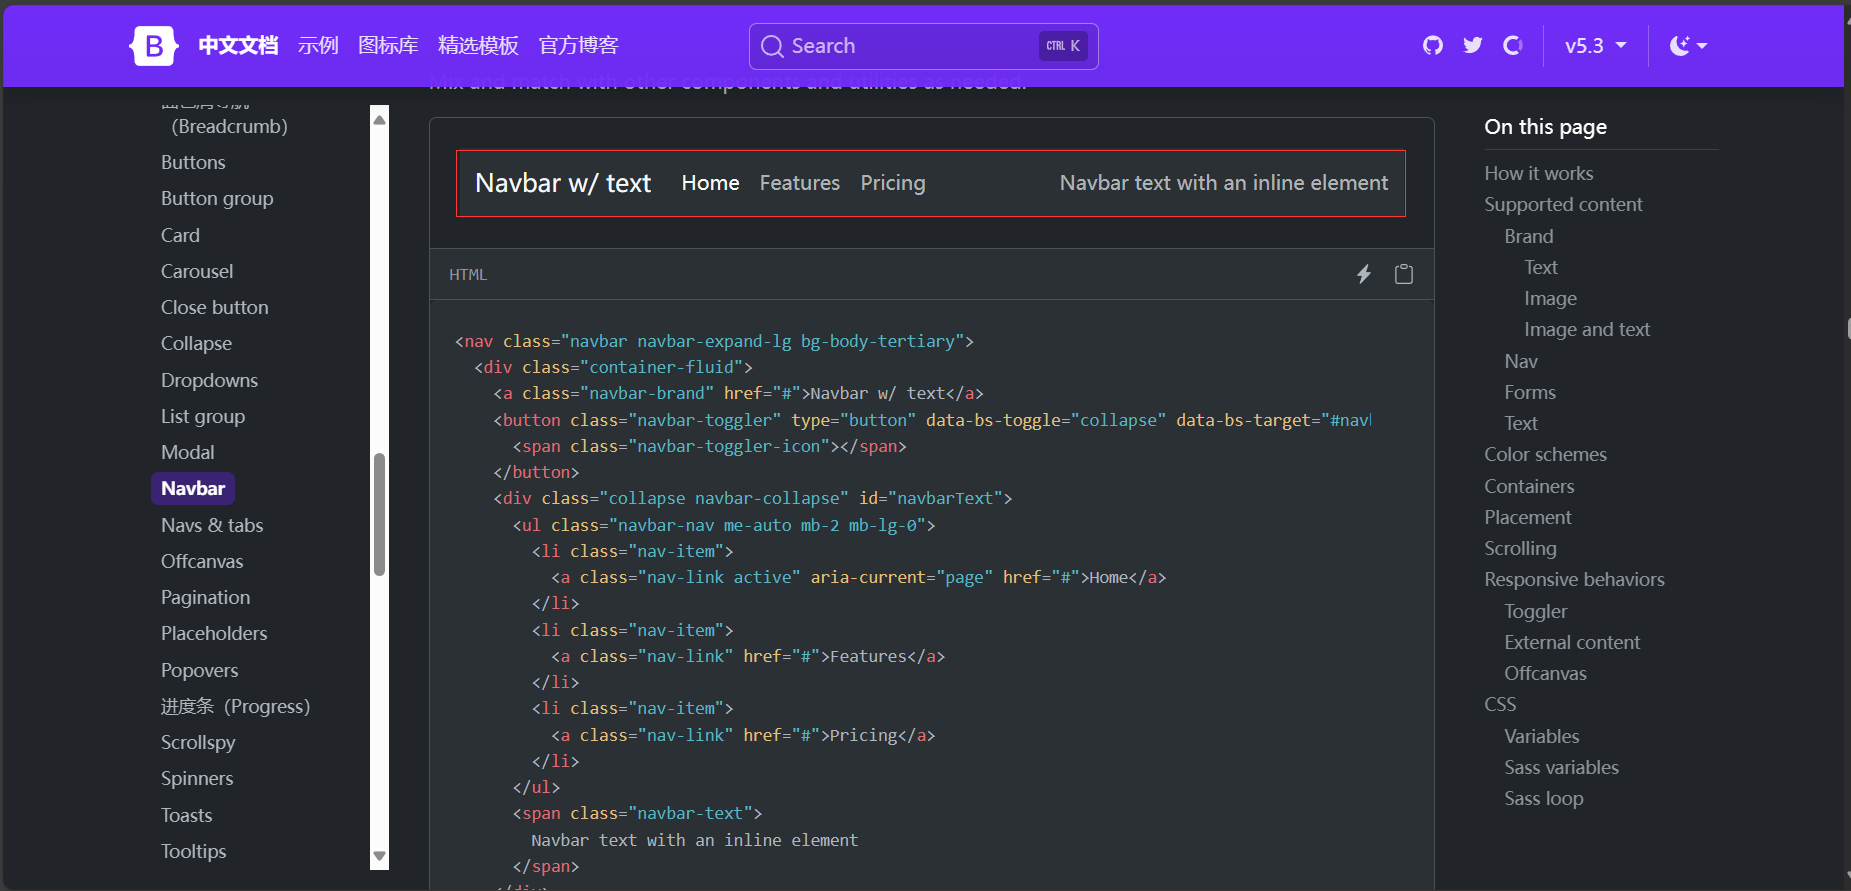
Task: Open the v5.3 version dropdown
Action: tap(1595, 46)
